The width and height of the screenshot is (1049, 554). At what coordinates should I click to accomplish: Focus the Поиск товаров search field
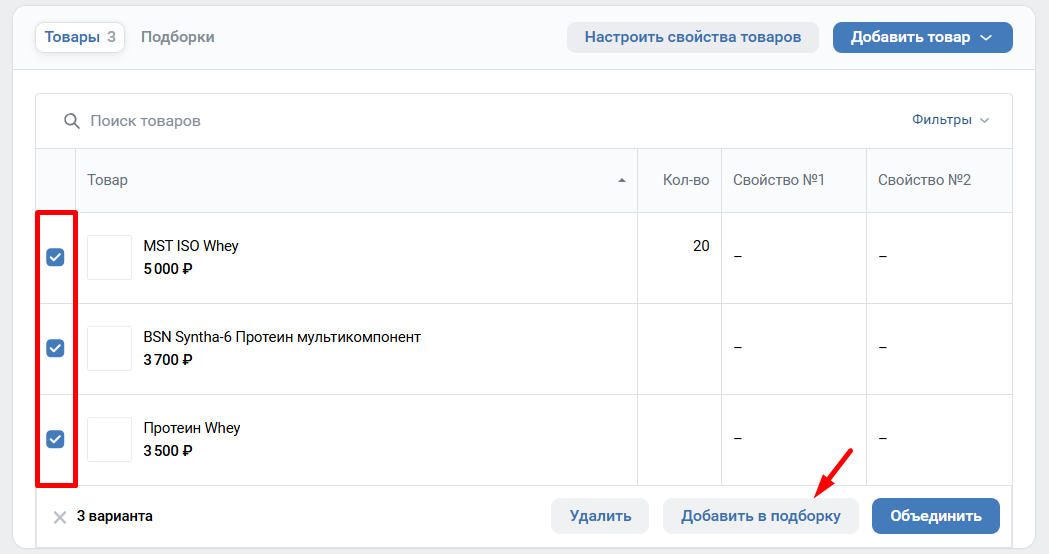pos(400,121)
